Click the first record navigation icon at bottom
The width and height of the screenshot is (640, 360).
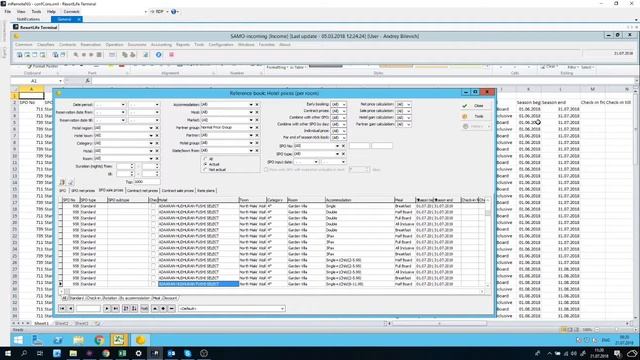pyautogui.click(x=62, y=309)
